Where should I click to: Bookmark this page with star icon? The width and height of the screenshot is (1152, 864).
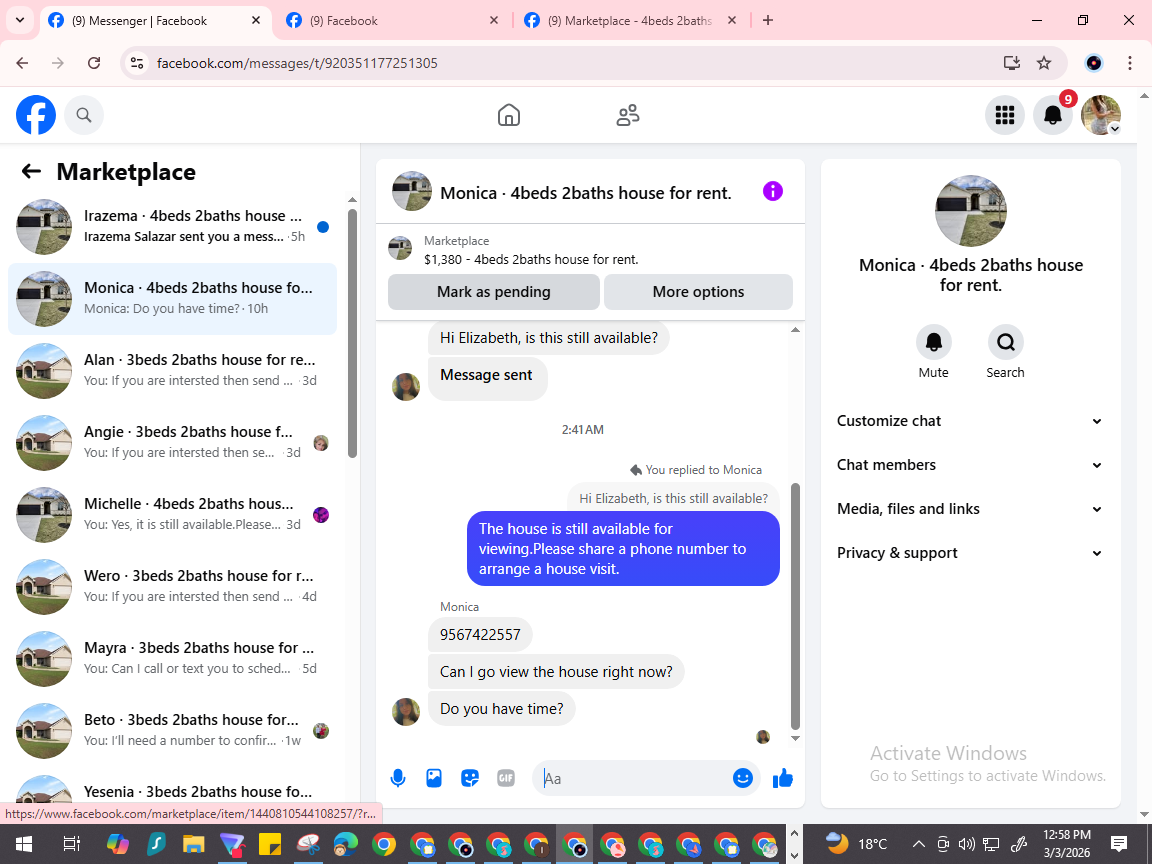tap(1044, 63)
